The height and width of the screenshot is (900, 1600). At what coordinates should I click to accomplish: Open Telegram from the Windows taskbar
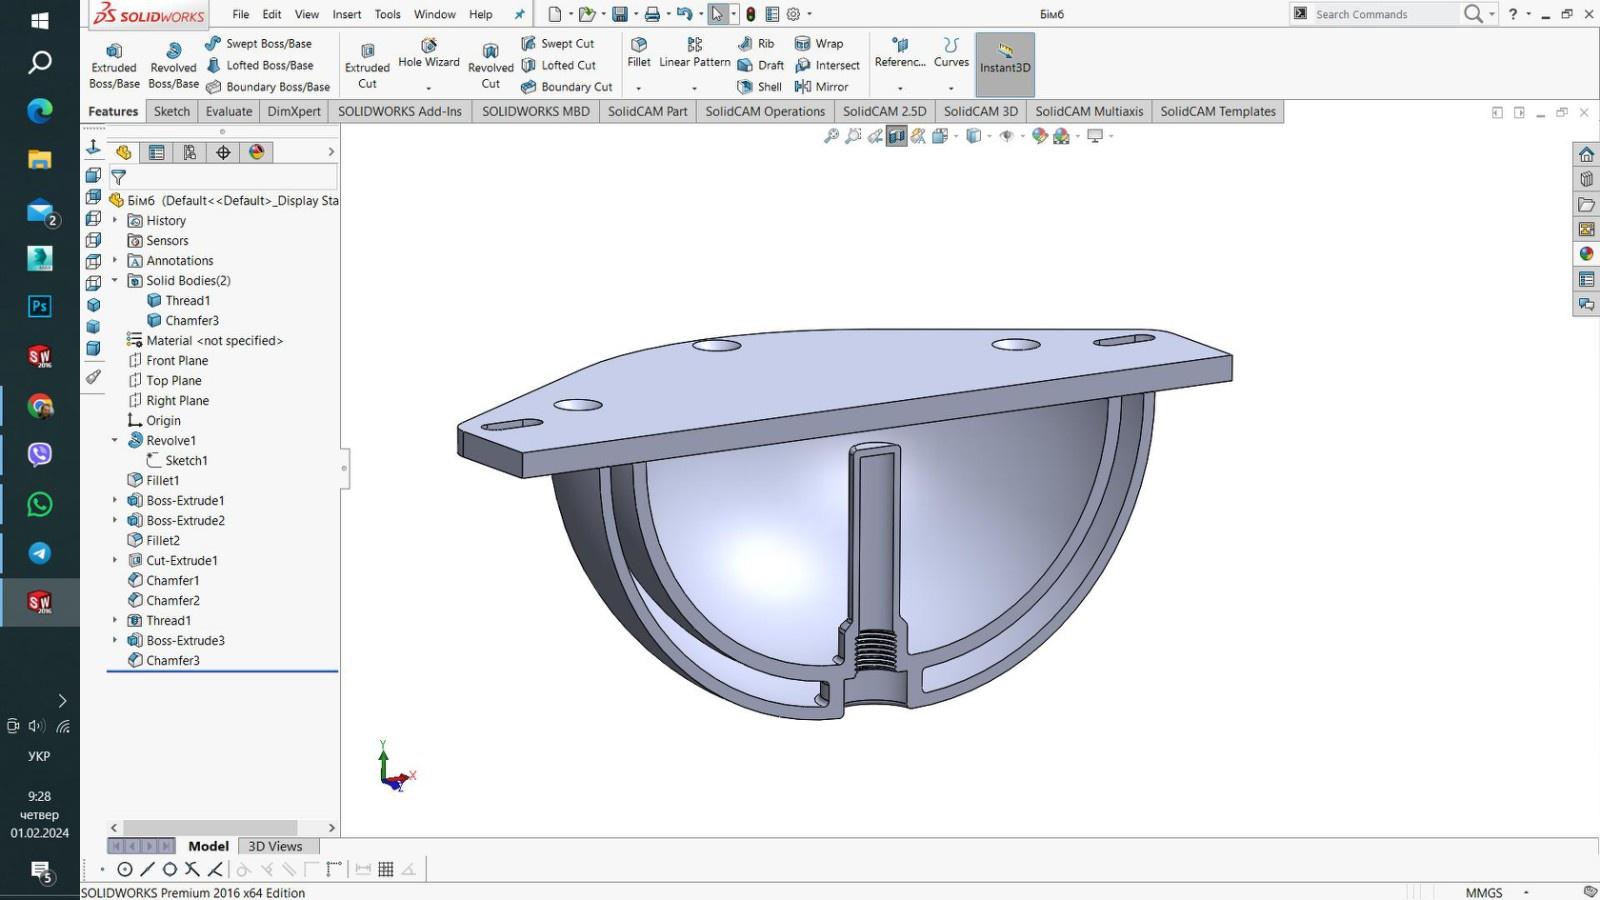click(x=40, y=553)
